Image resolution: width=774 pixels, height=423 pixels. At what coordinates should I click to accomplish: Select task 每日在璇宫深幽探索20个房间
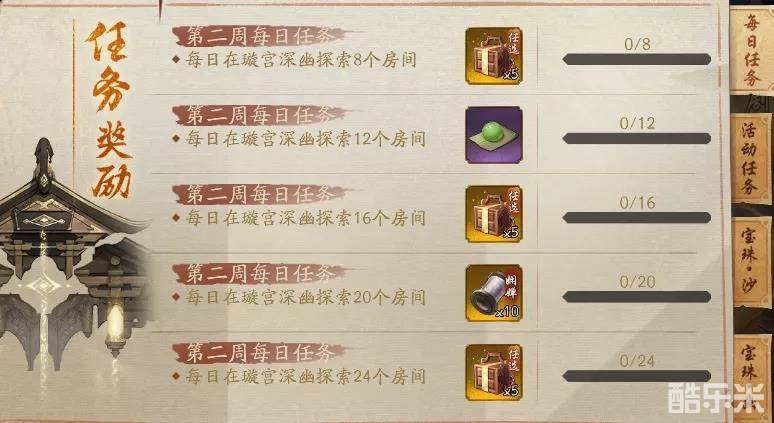(306, 297)
